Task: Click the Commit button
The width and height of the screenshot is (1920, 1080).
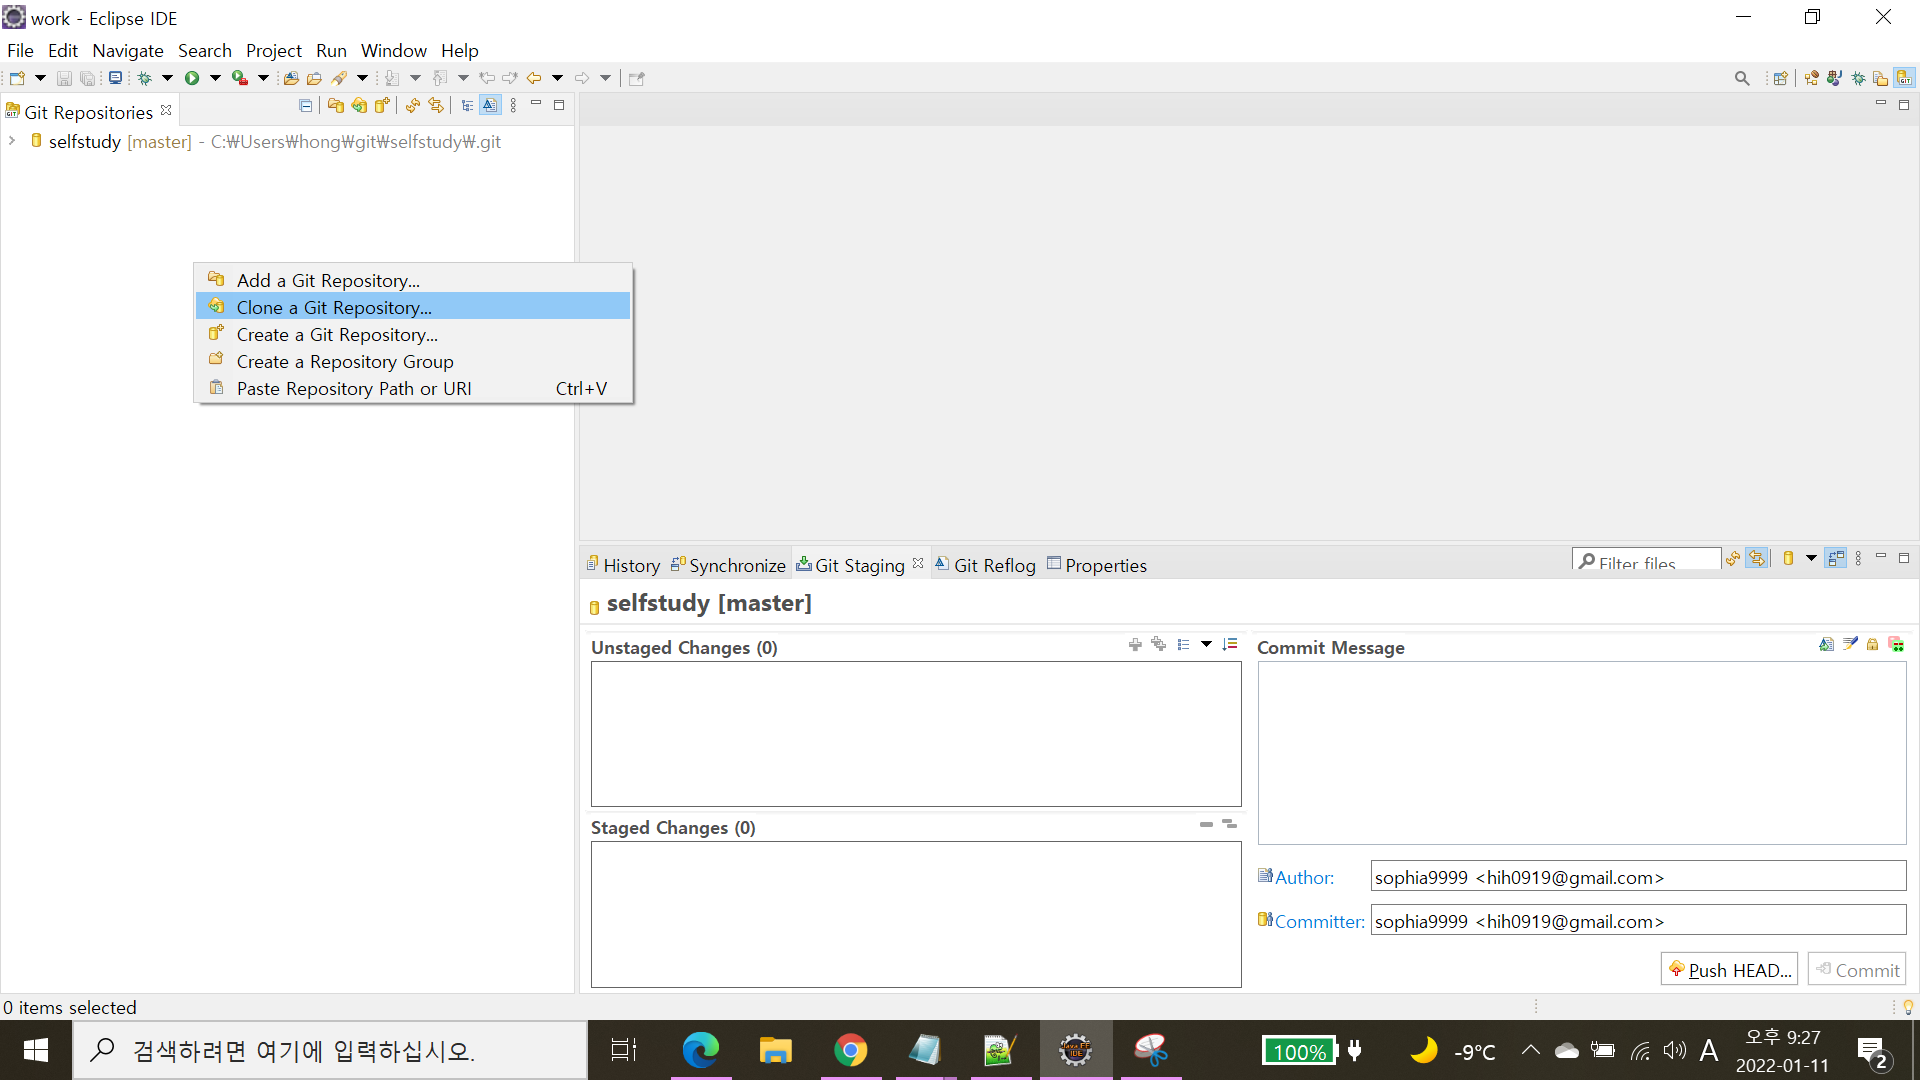Action: tap(1857, 969)
